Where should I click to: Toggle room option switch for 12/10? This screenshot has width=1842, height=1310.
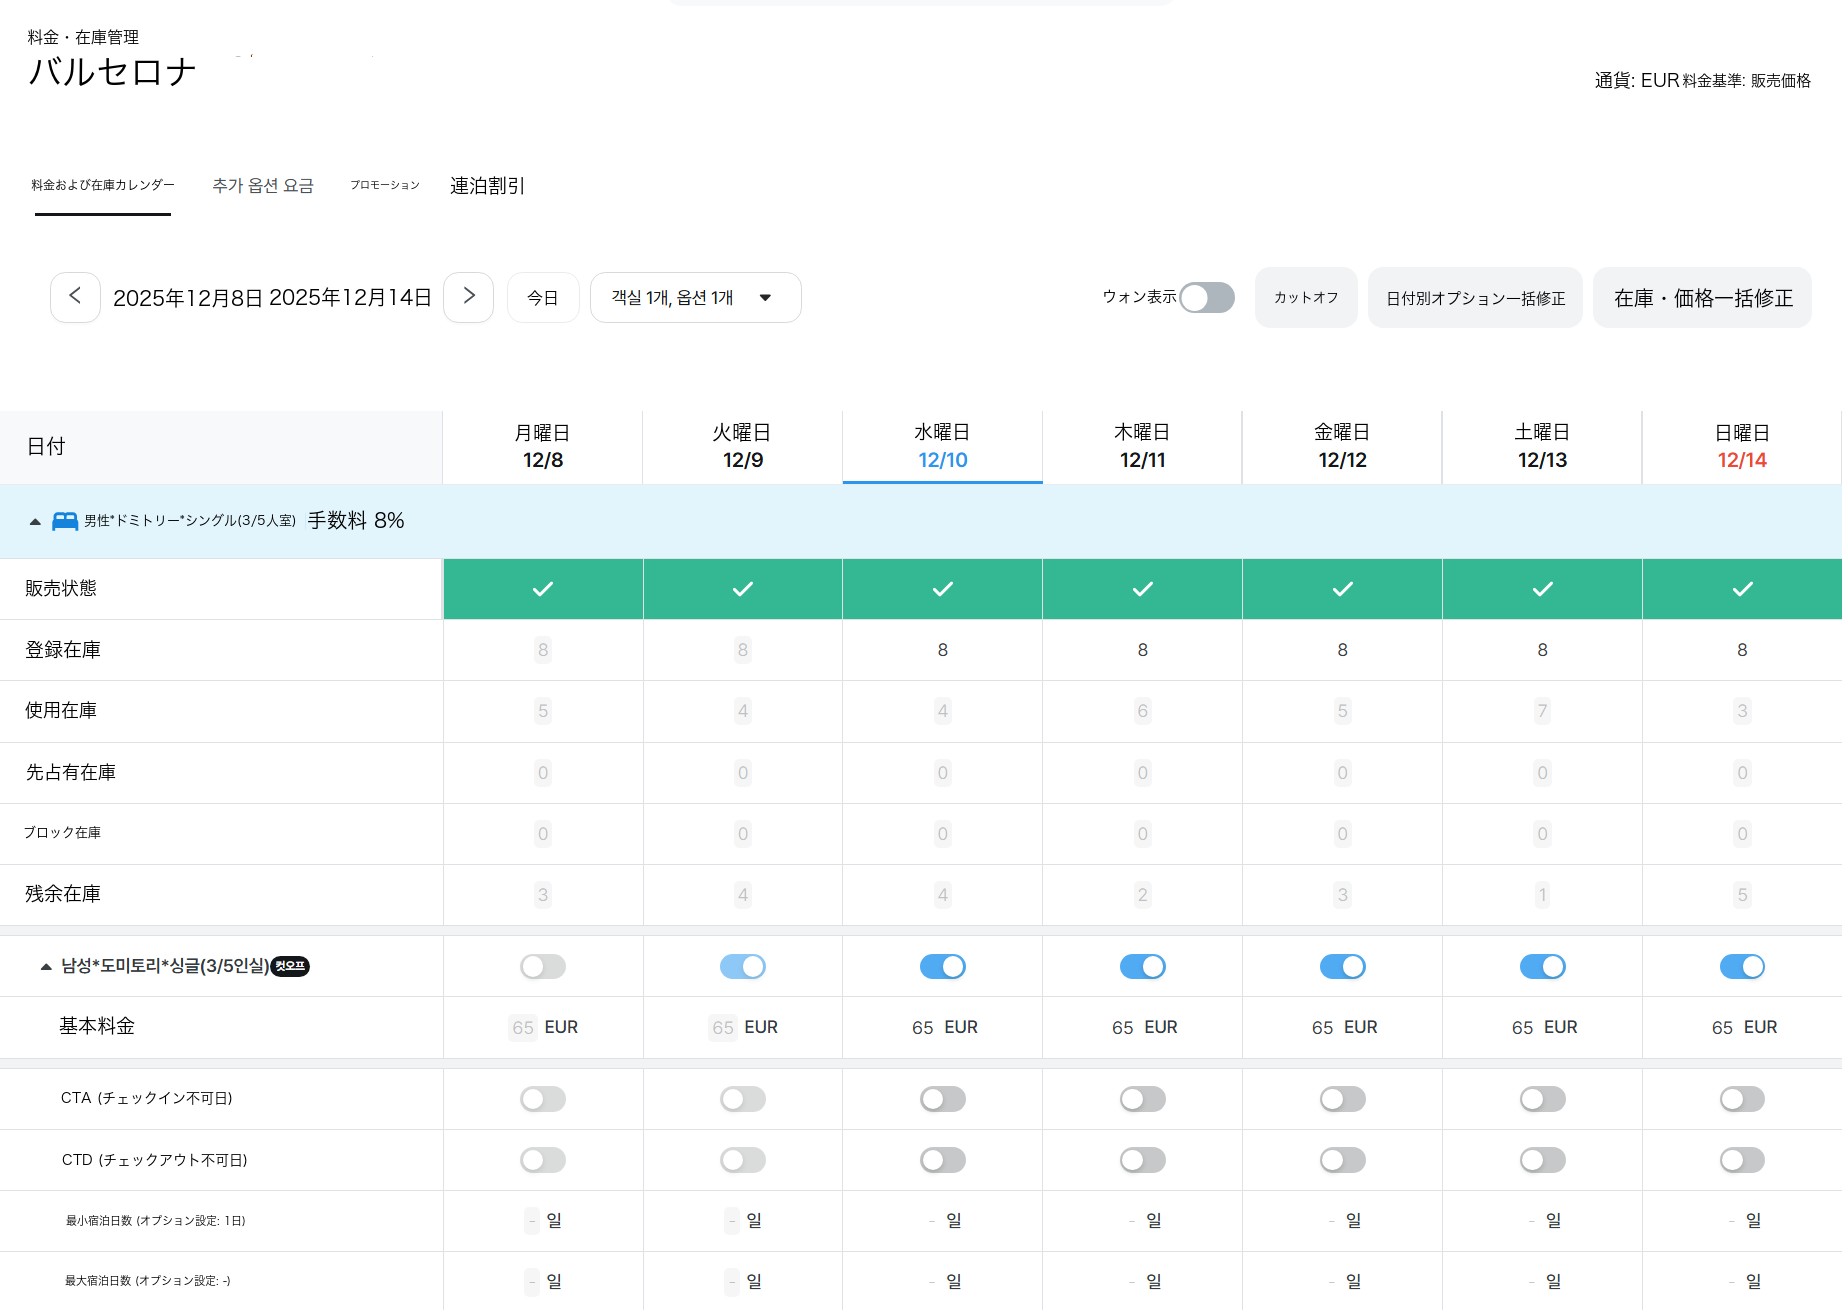[x=943, y=966]
